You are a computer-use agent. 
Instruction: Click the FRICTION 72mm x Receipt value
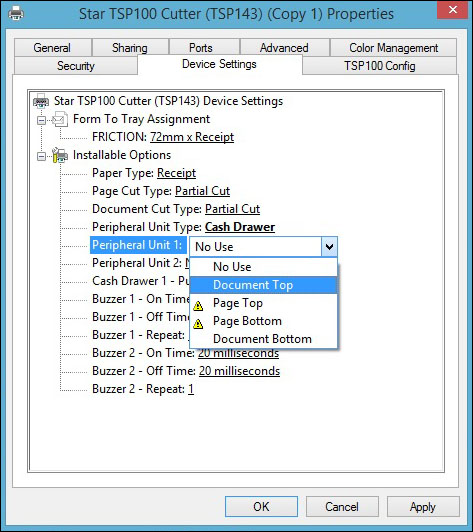click(x=192, y=137)
